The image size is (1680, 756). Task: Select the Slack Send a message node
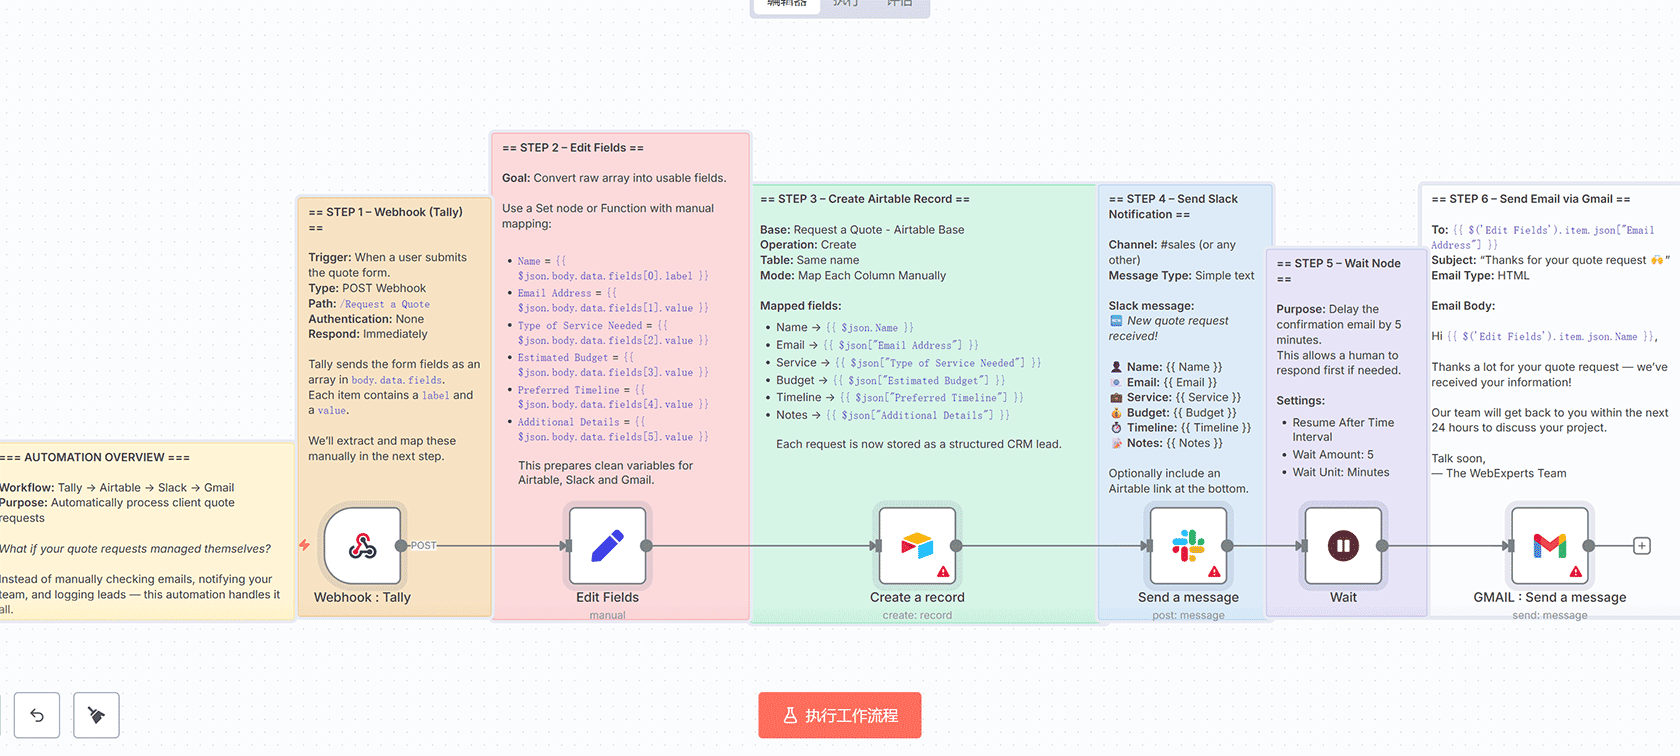[x=1188, y=545]
